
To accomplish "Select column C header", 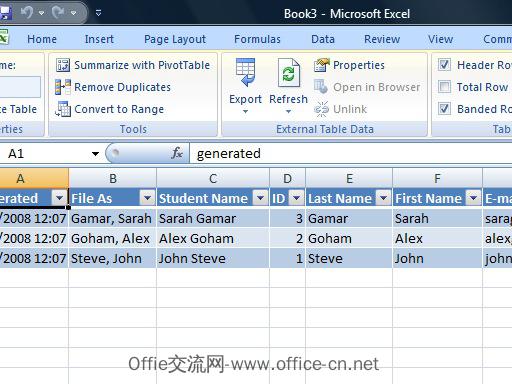I will coord(213,178).
